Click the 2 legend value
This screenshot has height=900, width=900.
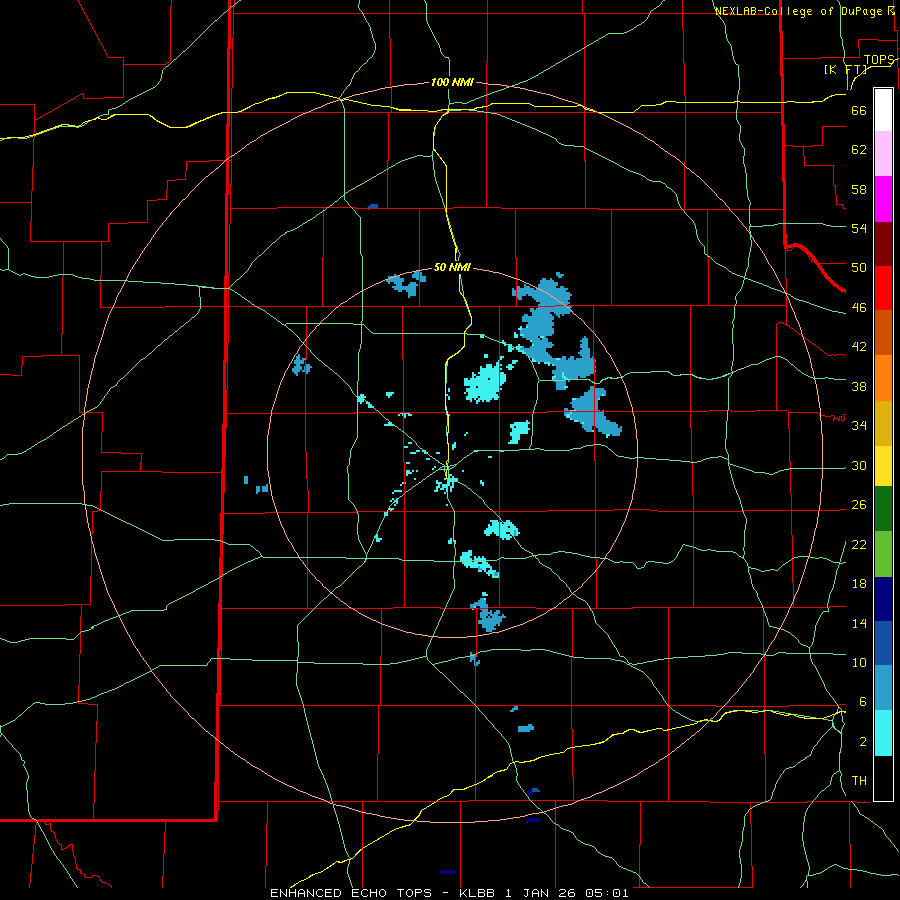[863, 742]
